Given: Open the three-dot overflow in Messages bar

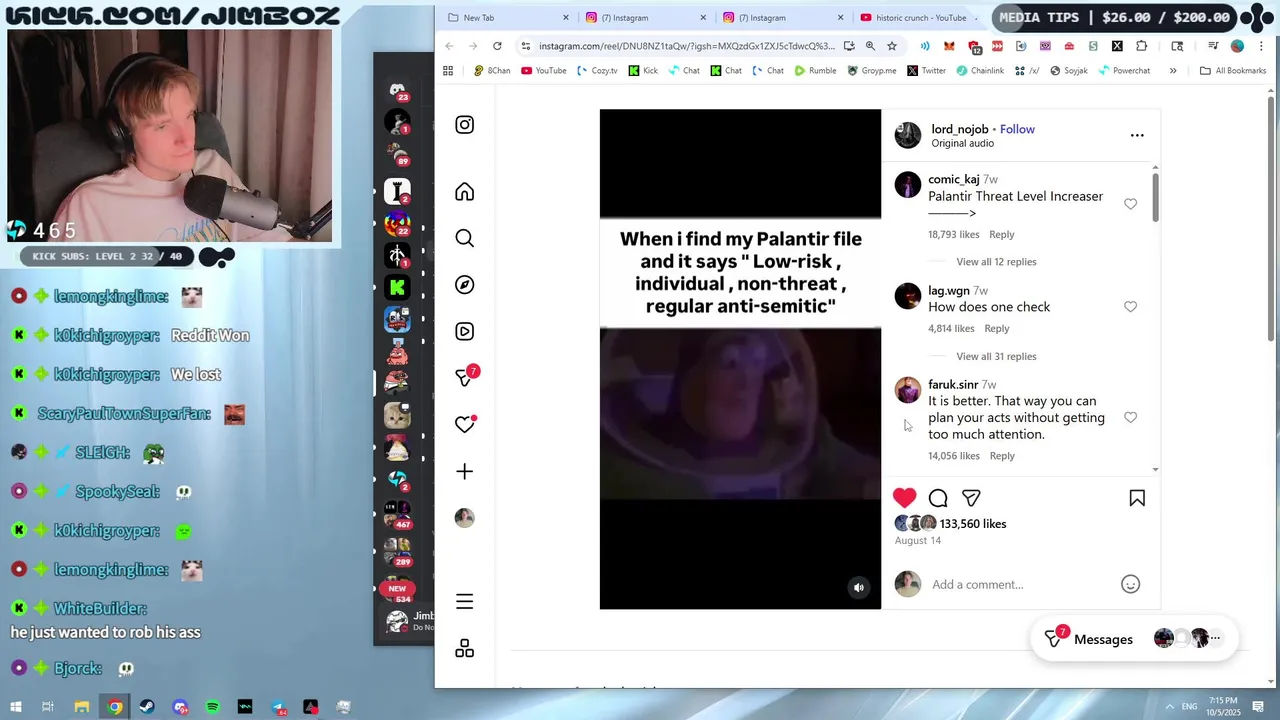Looking at the screenshot, I should point(1215,638).
